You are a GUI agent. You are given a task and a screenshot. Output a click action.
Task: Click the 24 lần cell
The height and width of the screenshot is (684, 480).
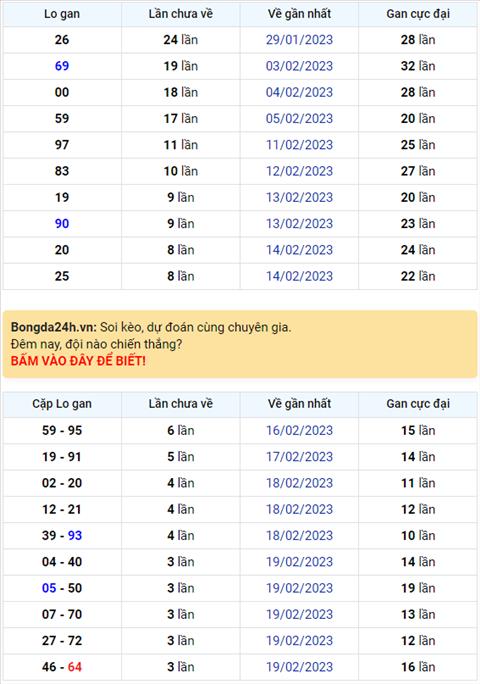tap(181, 40)
